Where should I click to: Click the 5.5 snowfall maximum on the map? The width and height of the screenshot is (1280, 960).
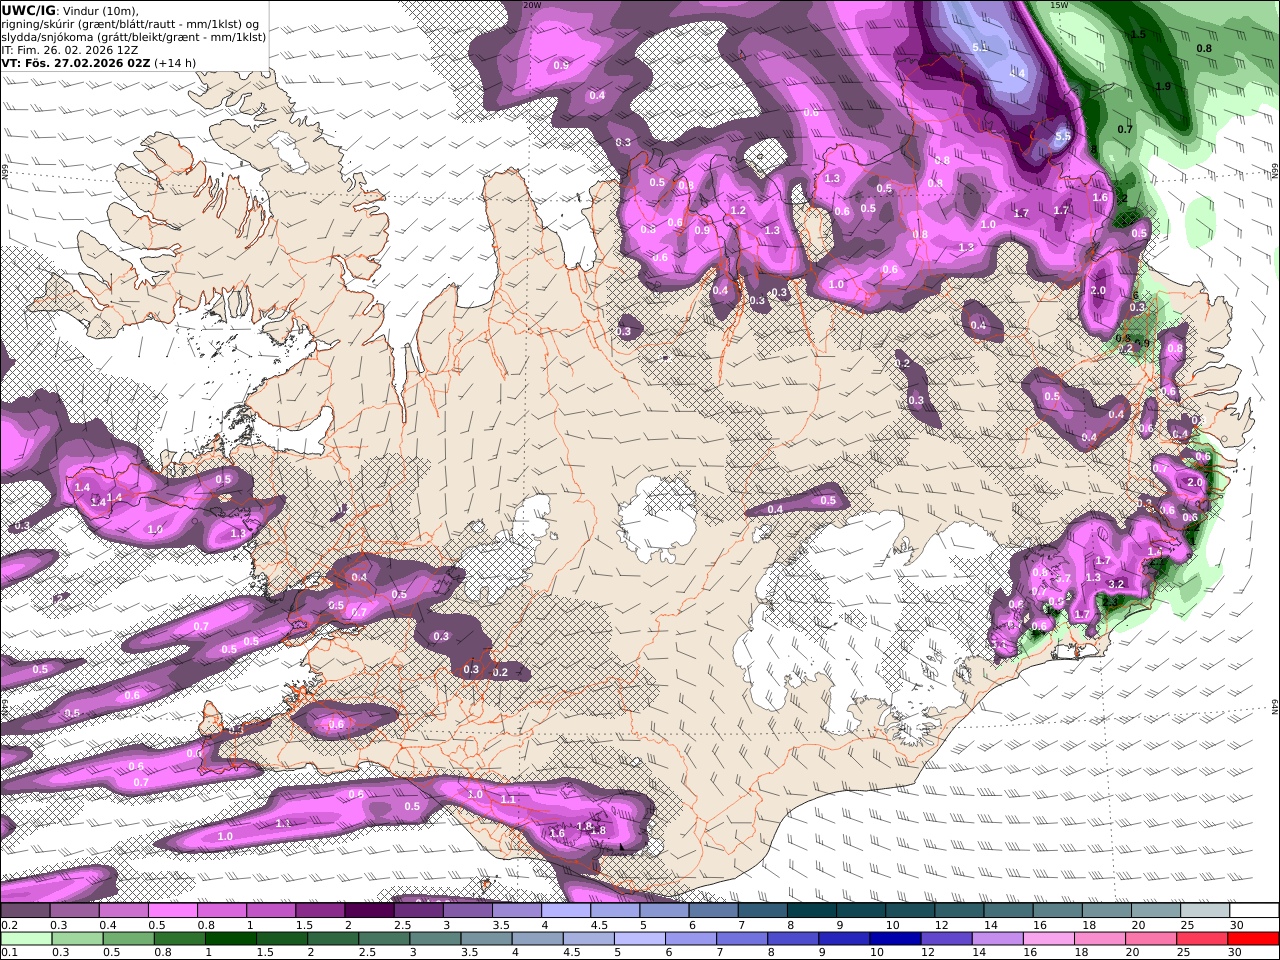pos(1063,136)
